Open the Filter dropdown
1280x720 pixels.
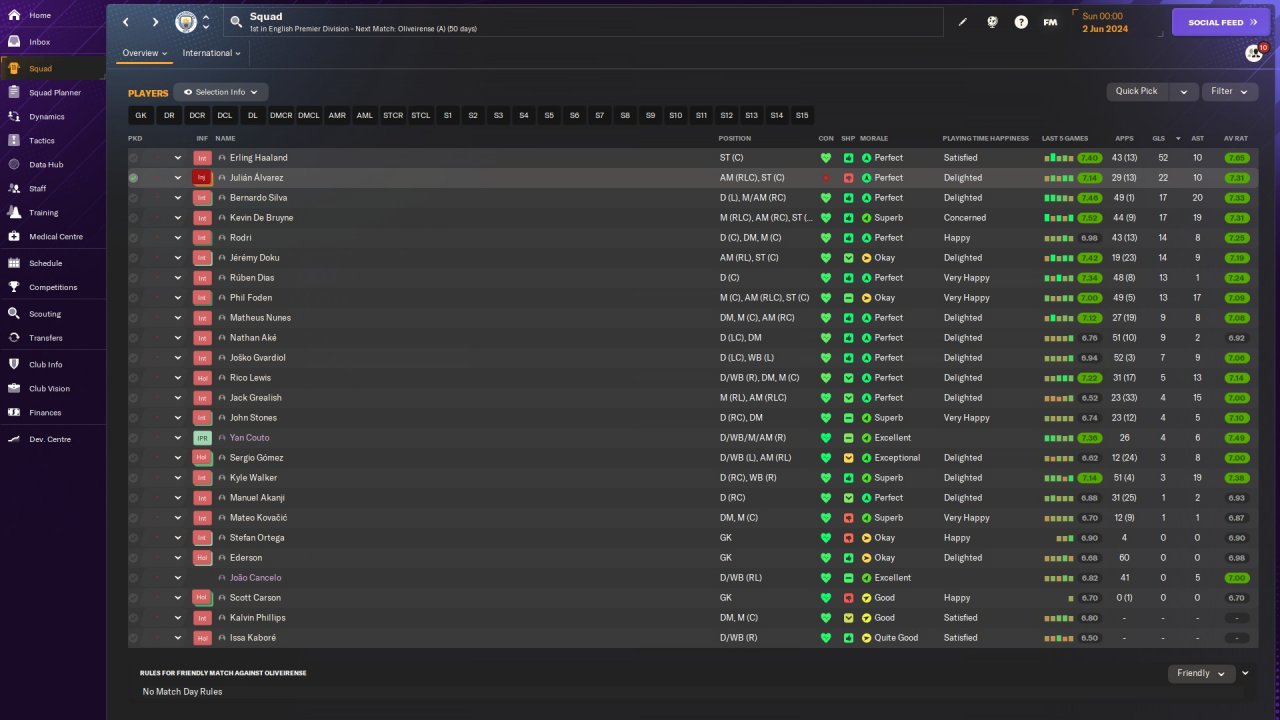[1230, 91]
